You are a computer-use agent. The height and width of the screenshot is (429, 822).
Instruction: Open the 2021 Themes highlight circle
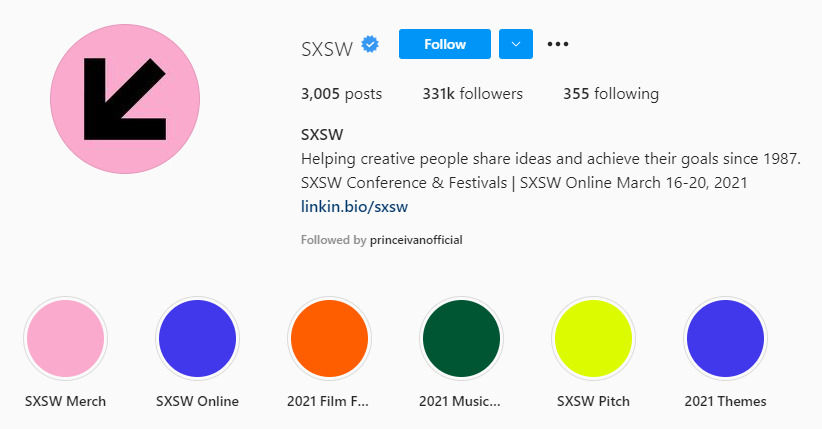click(726, 338)
